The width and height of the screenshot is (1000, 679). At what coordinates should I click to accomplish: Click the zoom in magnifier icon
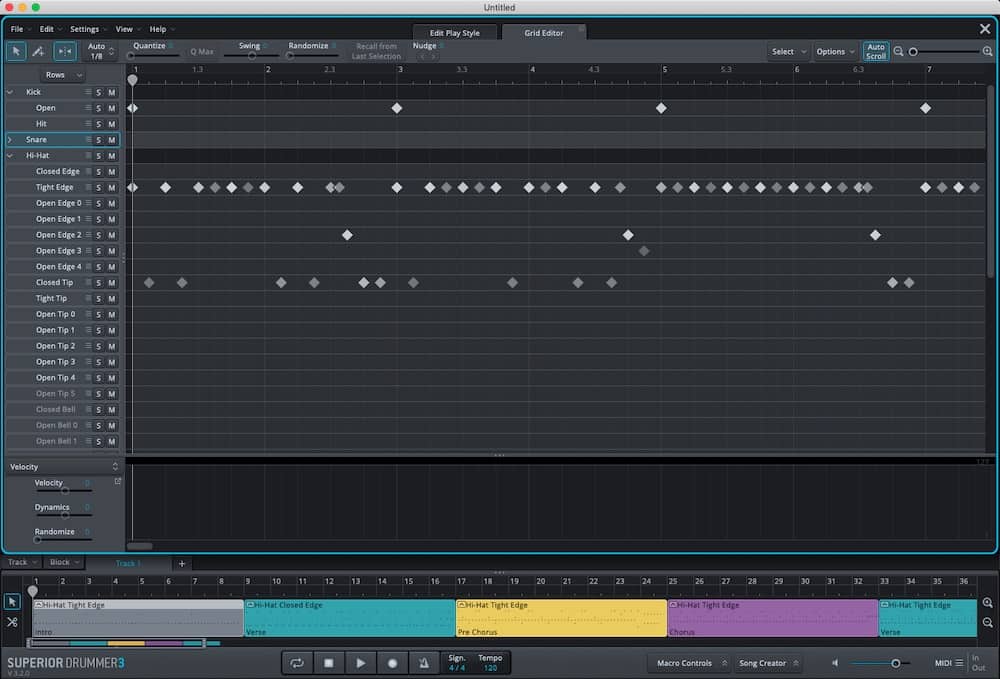pyautogui.click(x=987, y=51)
